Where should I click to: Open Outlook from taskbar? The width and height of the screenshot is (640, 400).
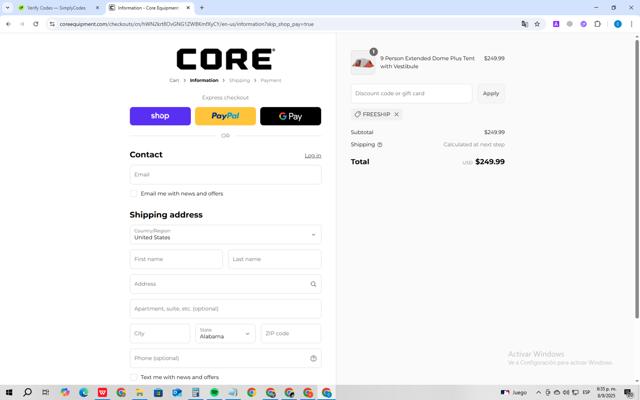[x=177, y=393]
